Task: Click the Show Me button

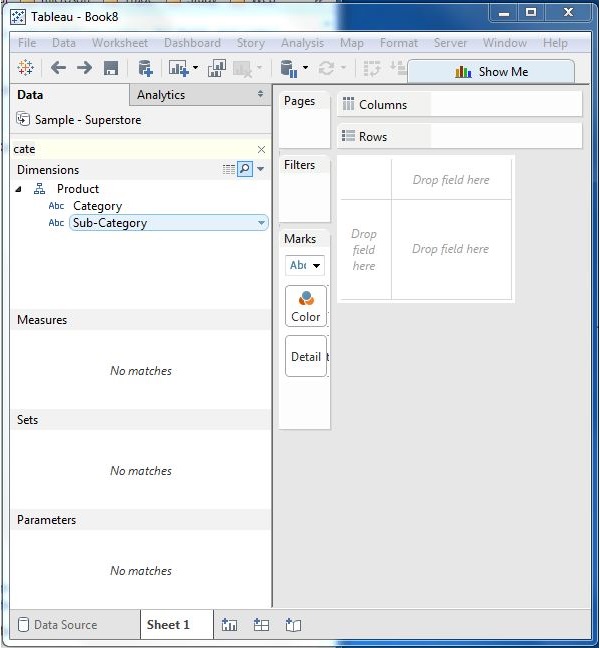Action: [x=491, y=72]
